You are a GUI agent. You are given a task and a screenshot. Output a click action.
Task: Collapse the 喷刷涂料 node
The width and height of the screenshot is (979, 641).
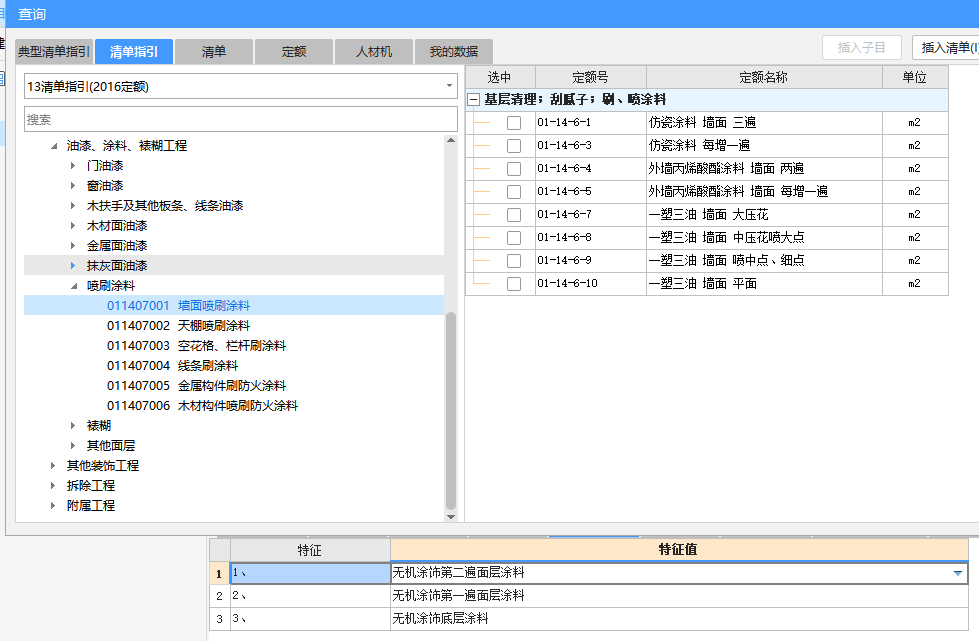tap(74, 286)
